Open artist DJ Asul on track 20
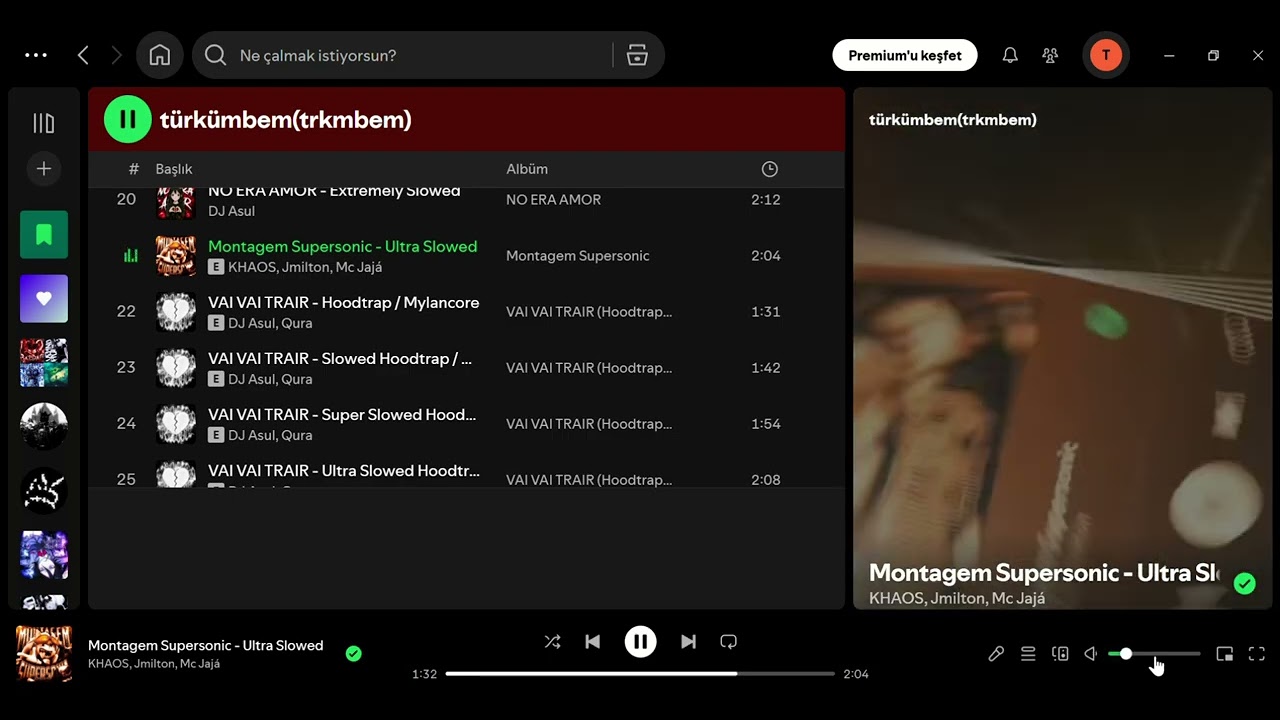1280x720 pixels. 231,211
